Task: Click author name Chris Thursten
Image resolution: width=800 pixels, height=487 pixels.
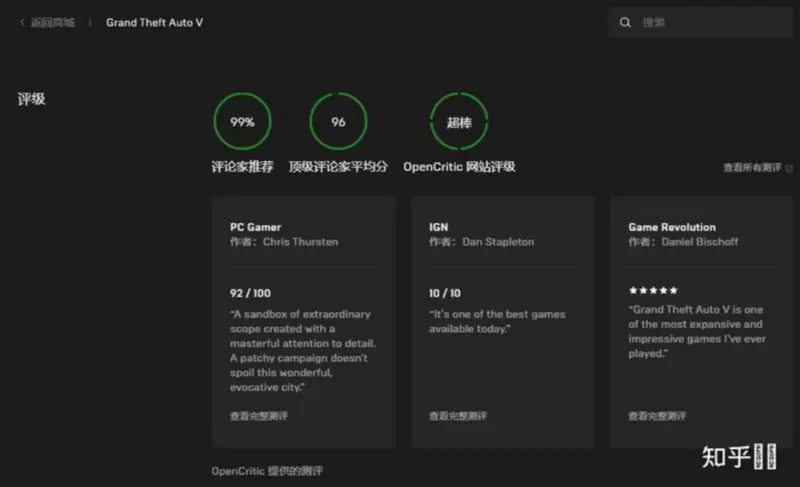Action: [x=301, y=242]
